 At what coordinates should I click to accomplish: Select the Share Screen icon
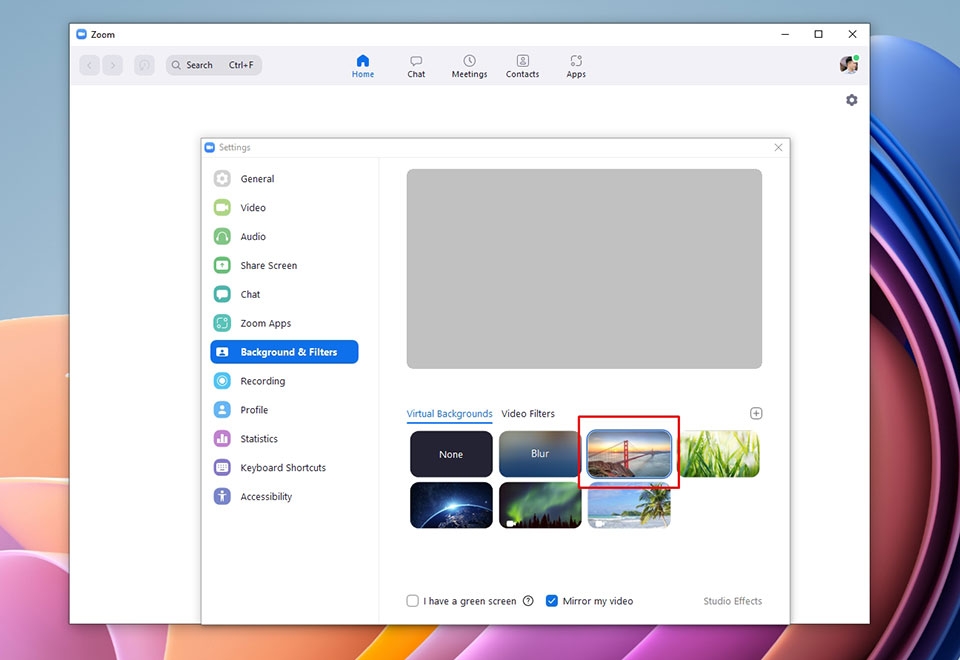(222, 265)
